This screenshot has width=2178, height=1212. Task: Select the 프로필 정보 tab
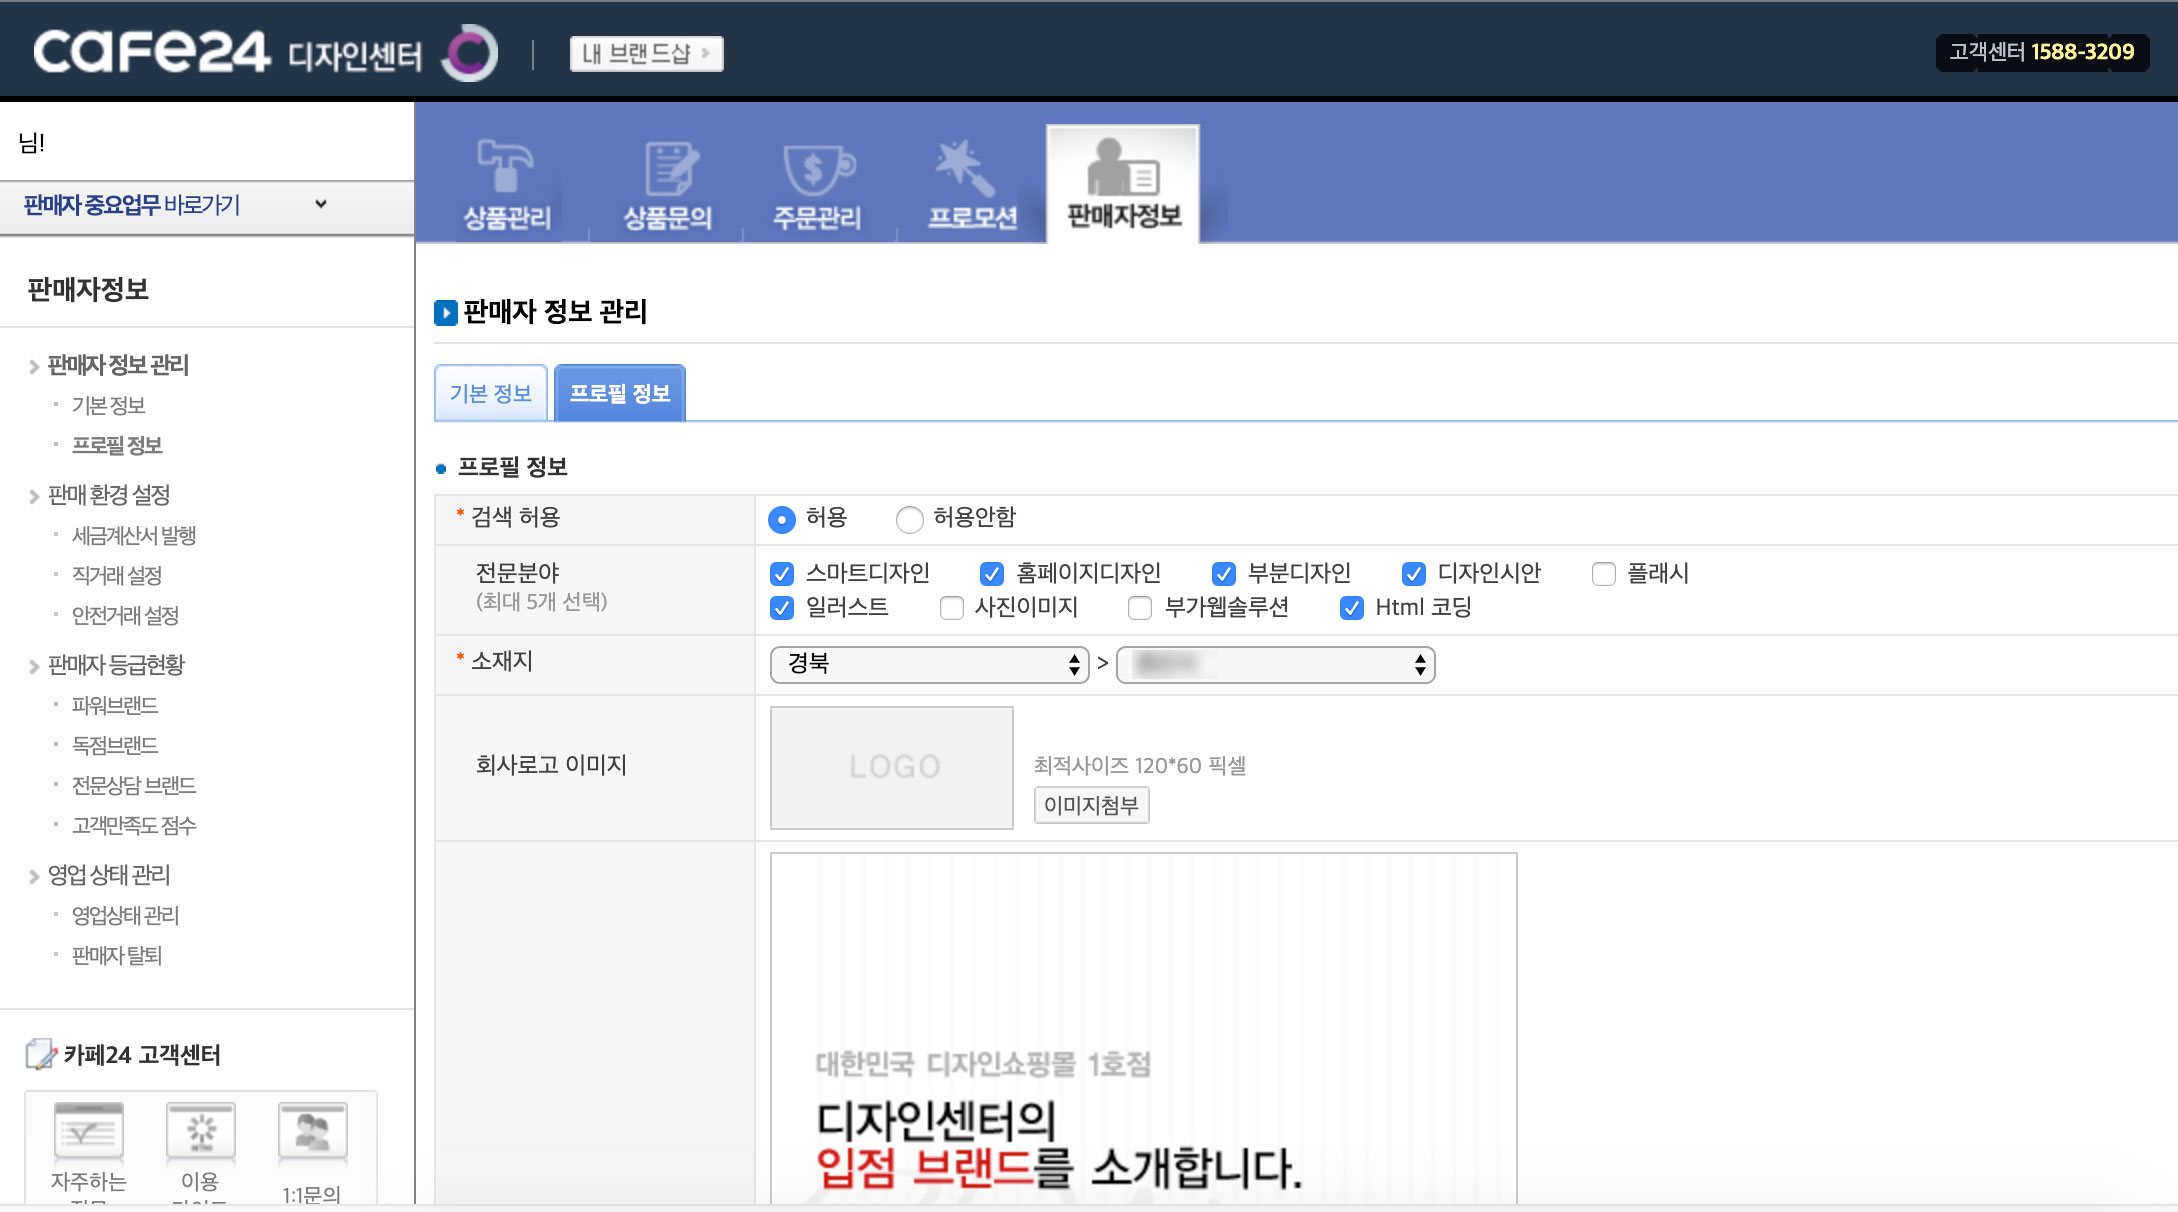[x=619, y=393]
